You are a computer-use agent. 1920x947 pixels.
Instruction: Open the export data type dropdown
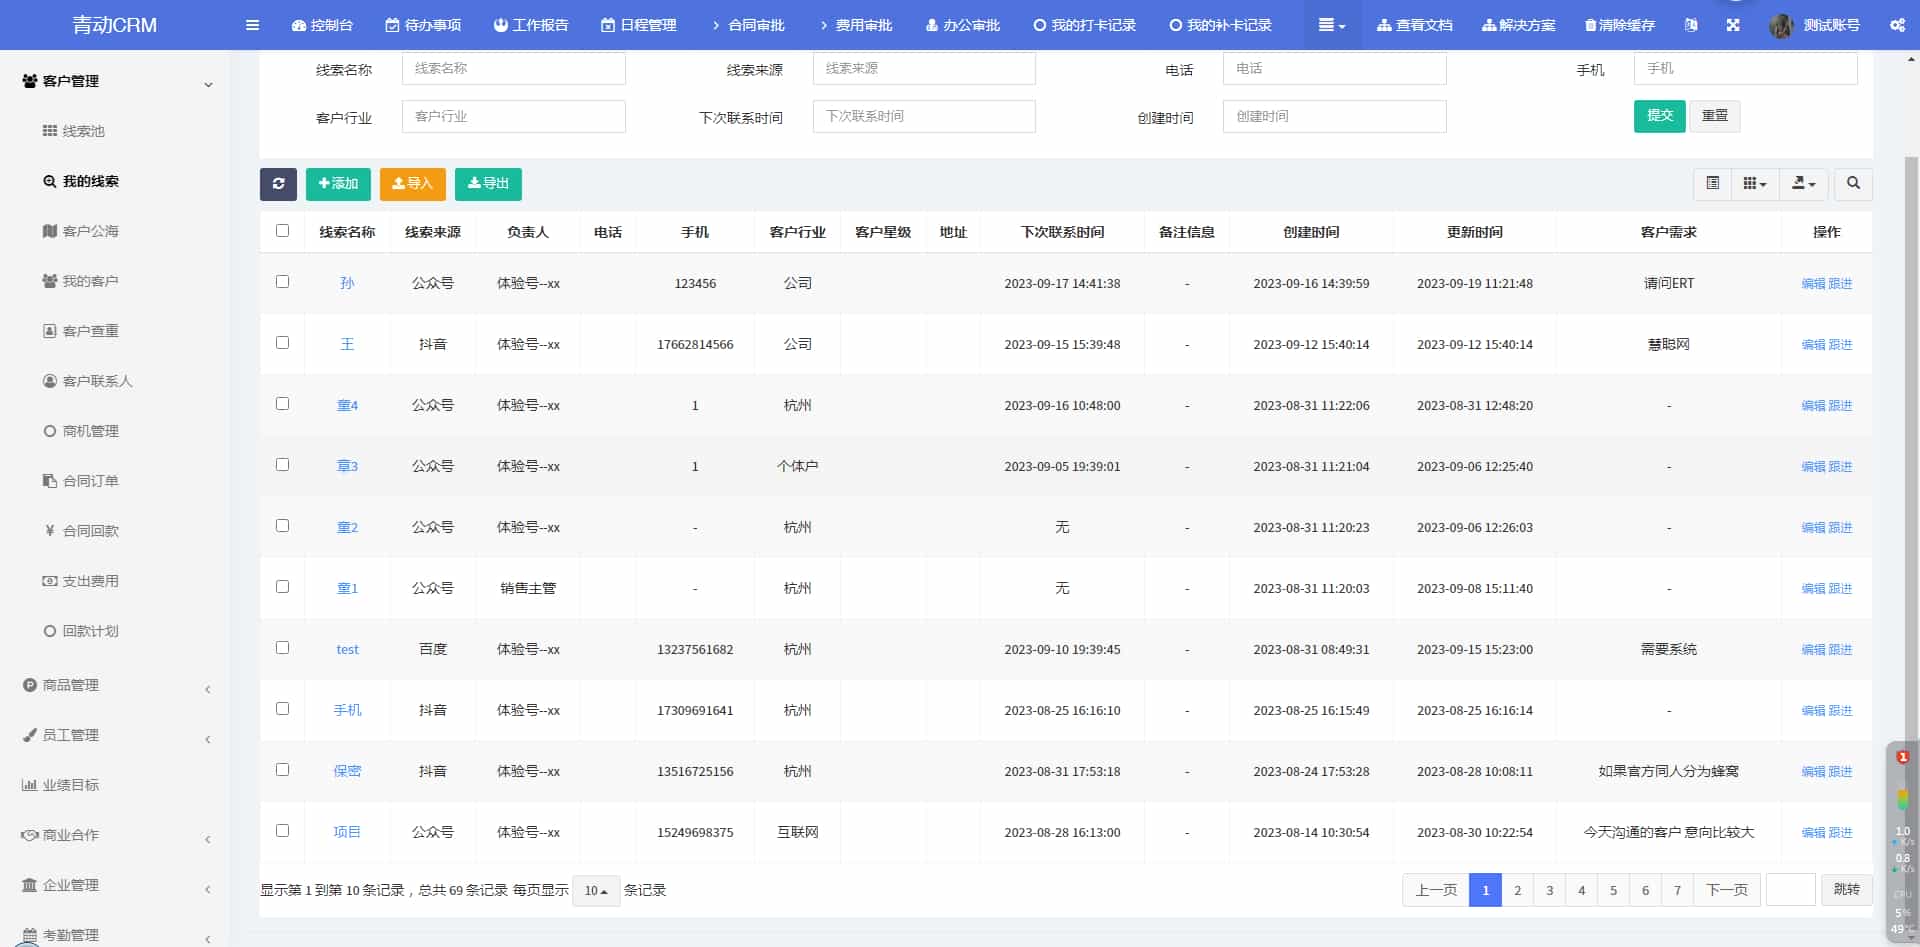1803,184
